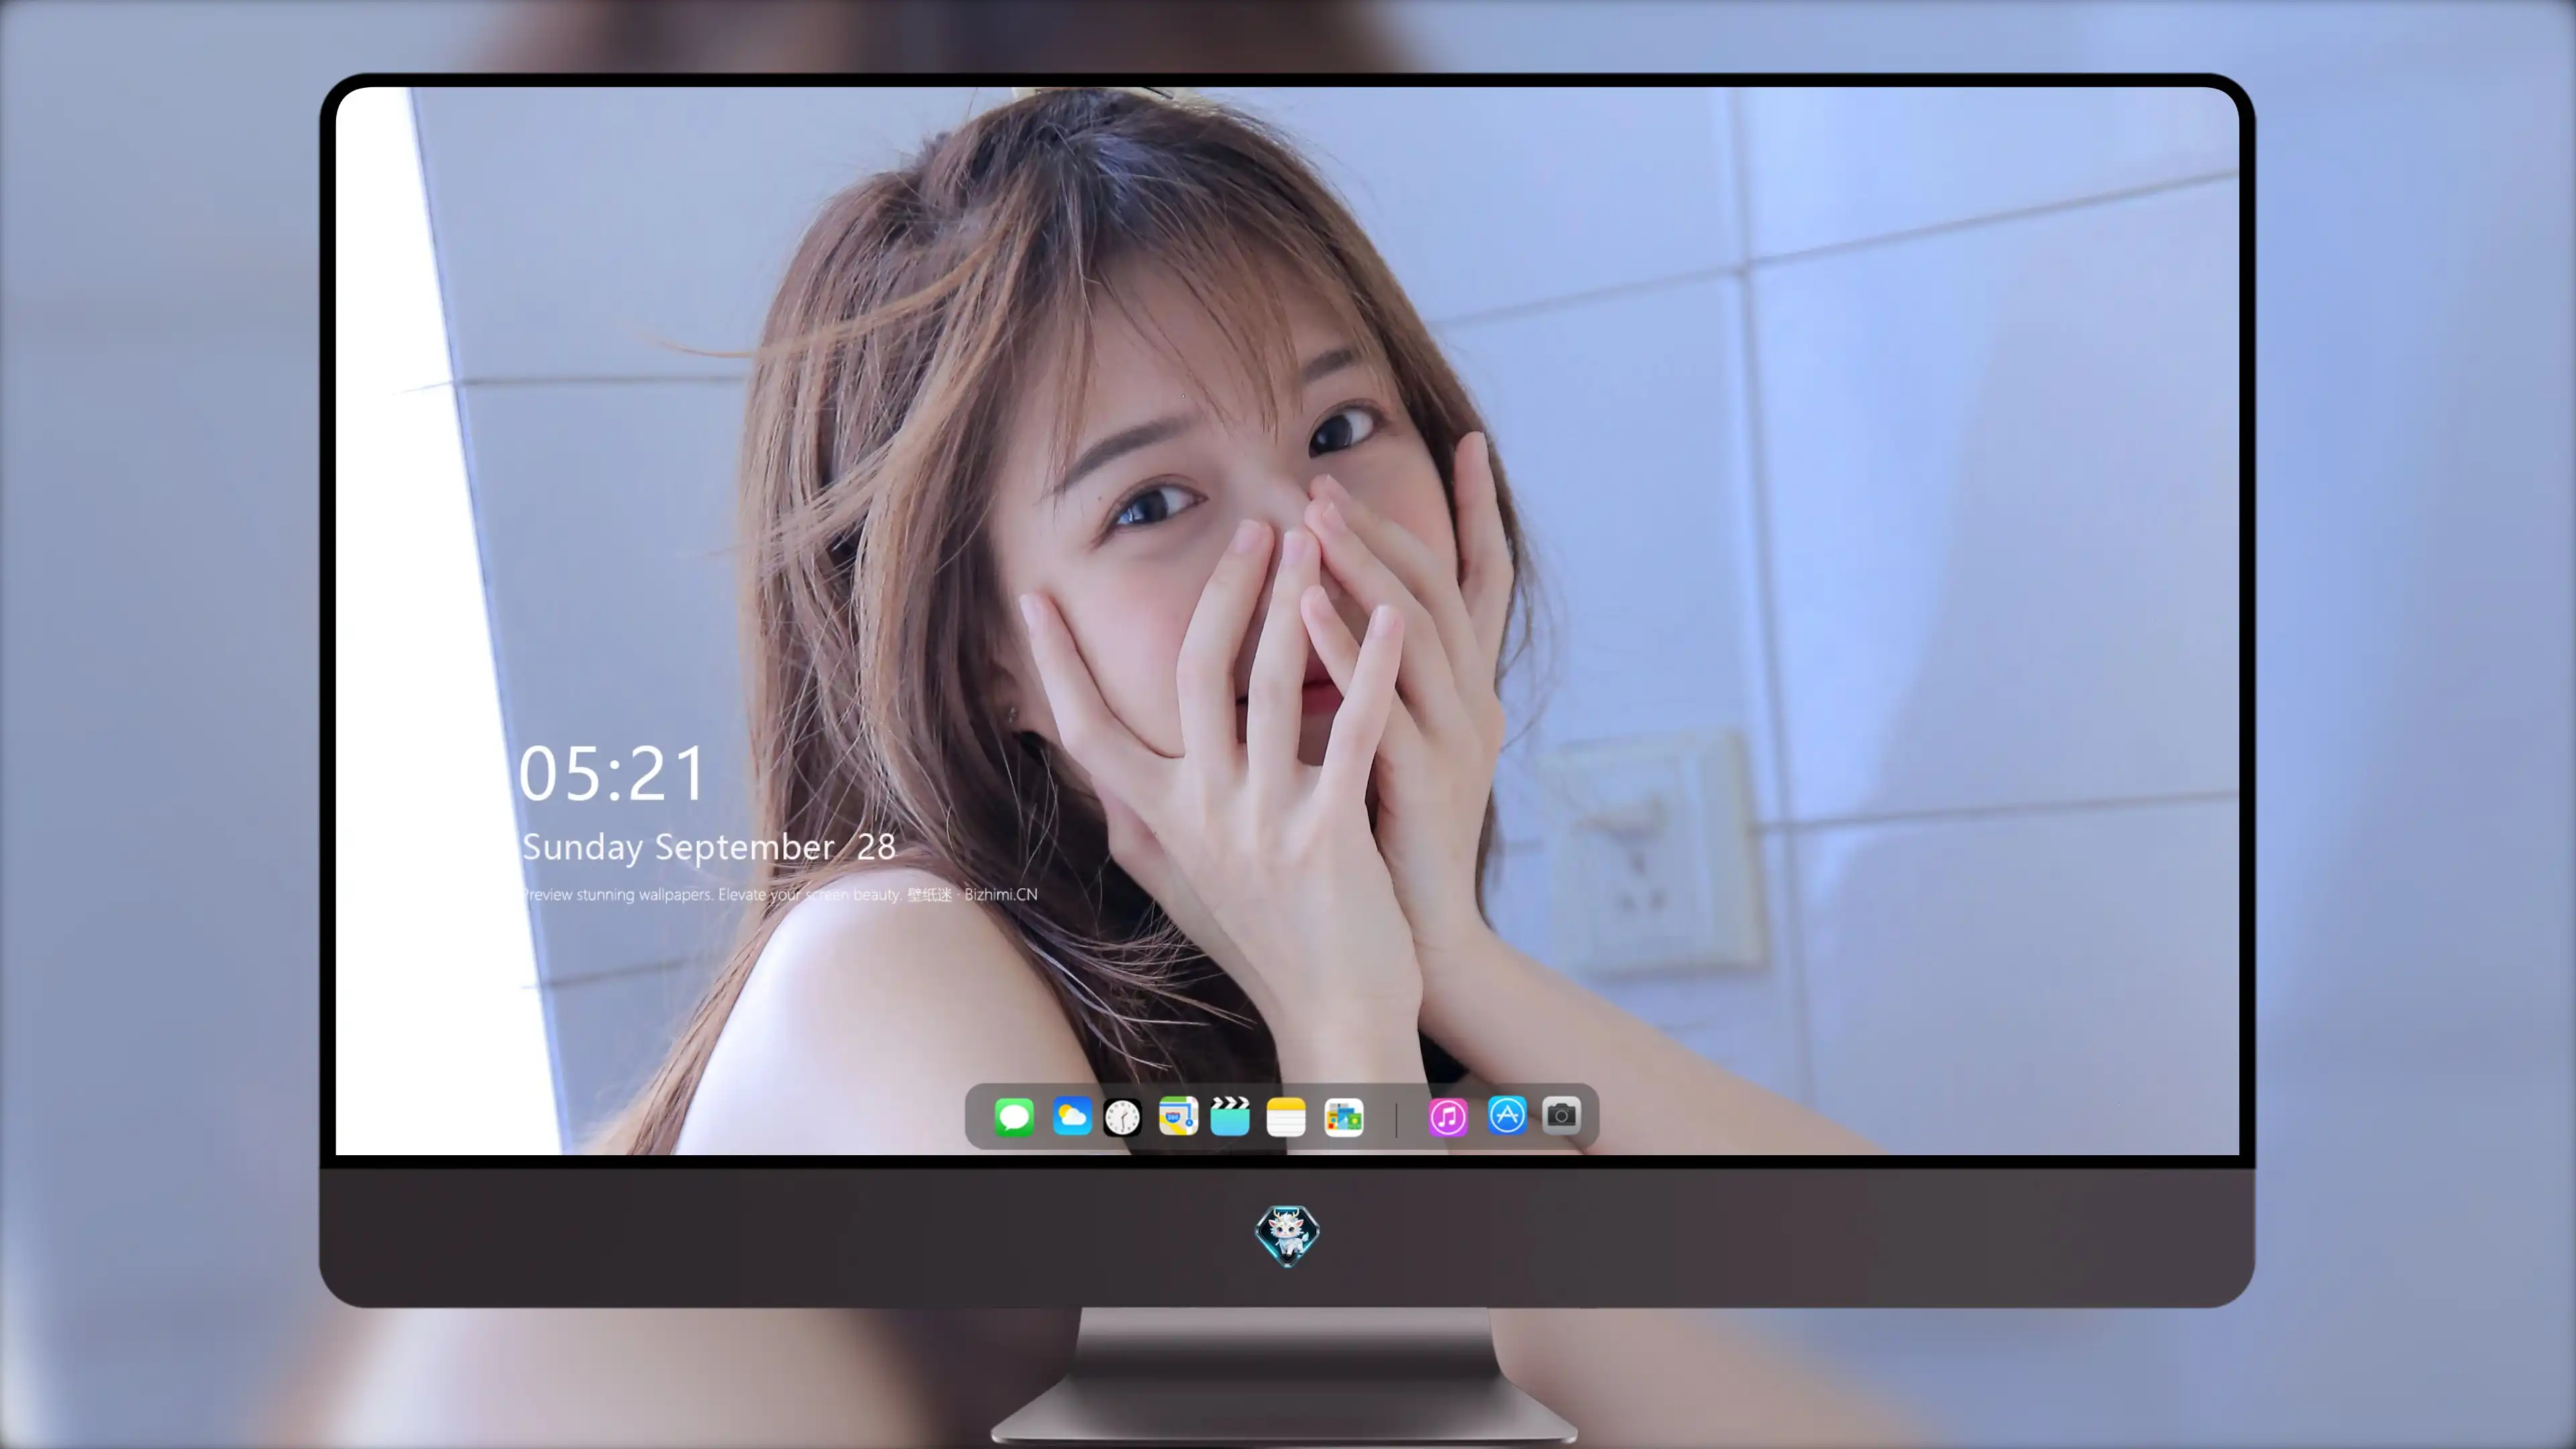Click the 'Sunday September 28' date text
Viewport: 2576px width, 1449px height.
coord(708,847)
